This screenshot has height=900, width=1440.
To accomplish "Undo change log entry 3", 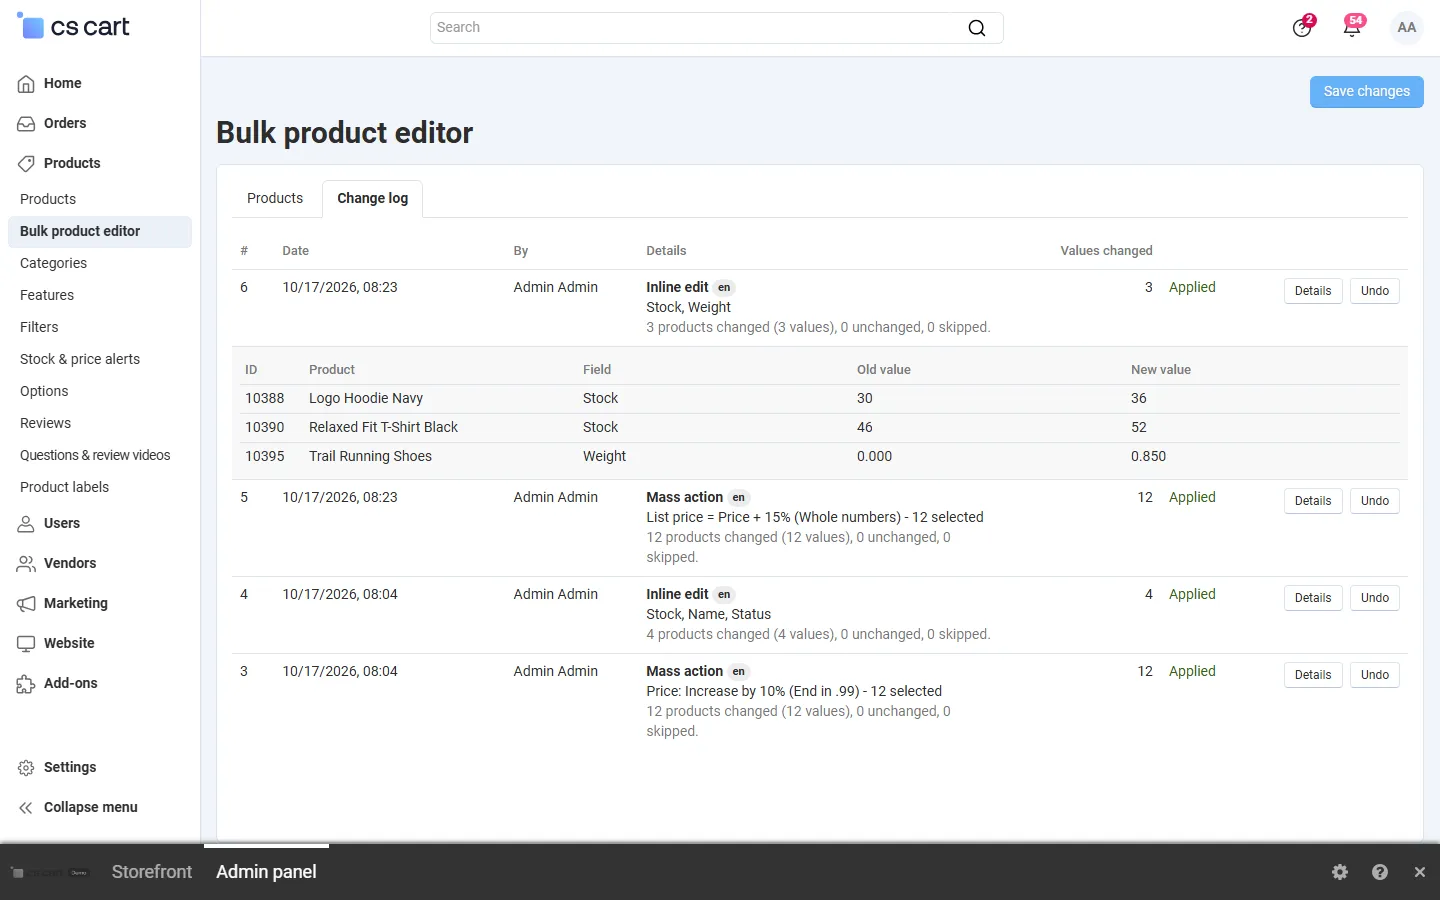I will (1374, 675).
